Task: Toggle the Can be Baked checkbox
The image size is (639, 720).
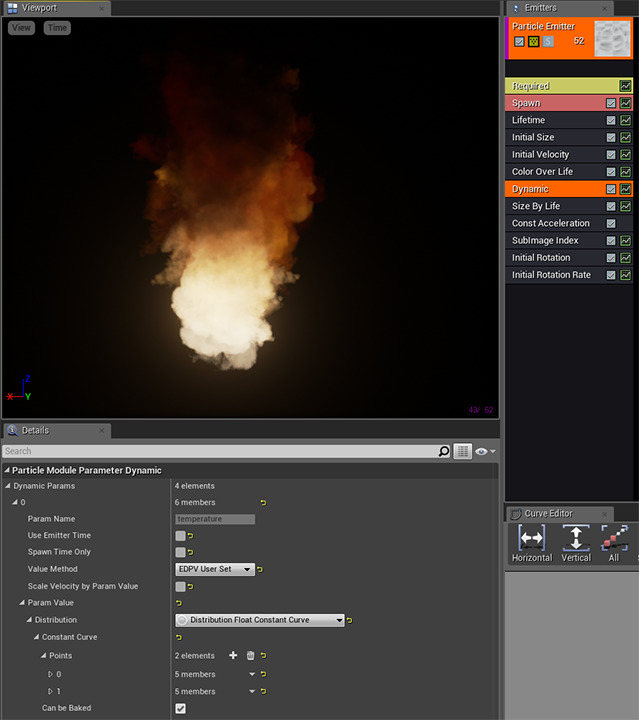Action: pyautogui.click(x=180, y=708)
